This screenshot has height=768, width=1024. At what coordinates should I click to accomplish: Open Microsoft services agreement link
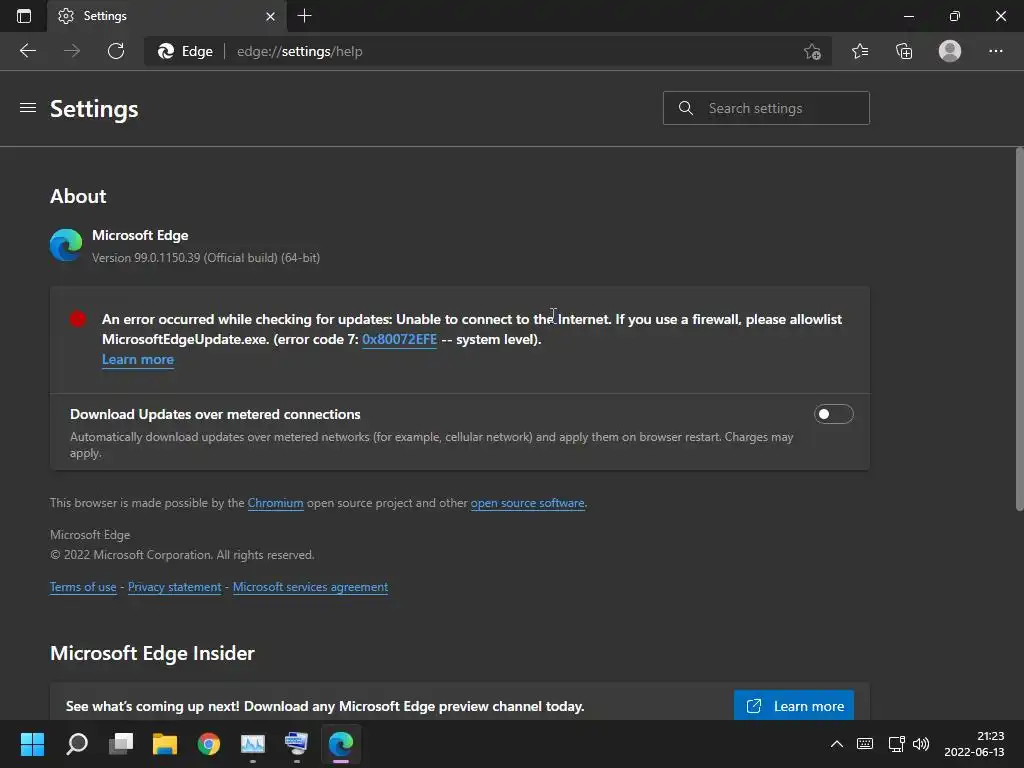coord(310,587)
